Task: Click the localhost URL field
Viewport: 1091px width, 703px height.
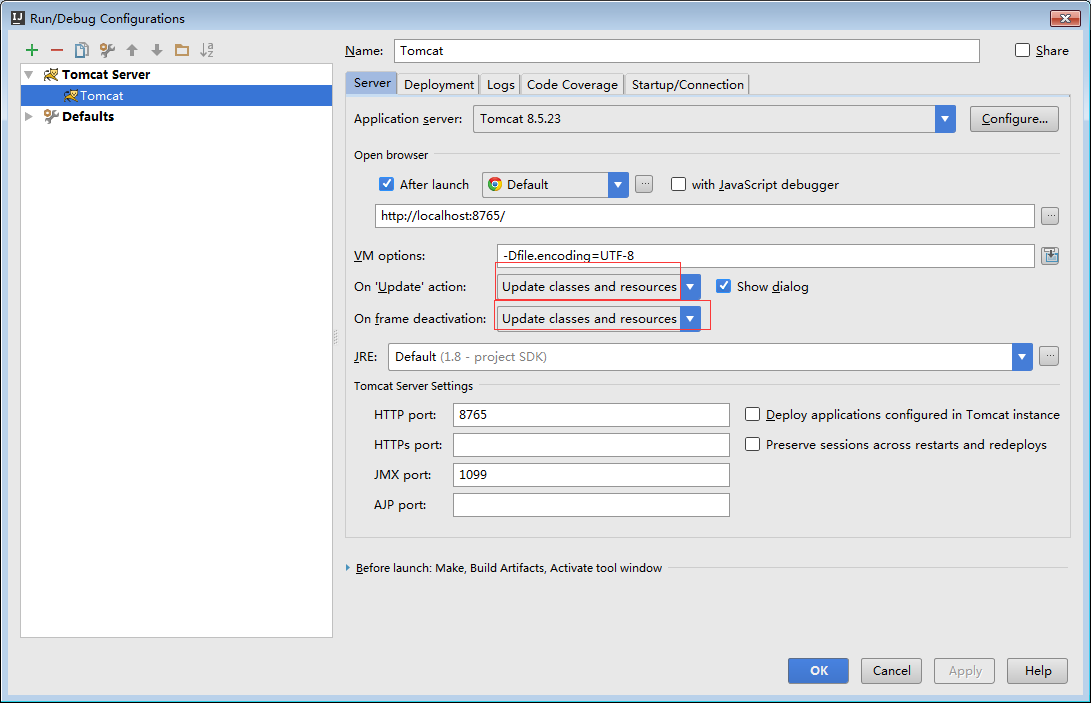Action: 705,216
